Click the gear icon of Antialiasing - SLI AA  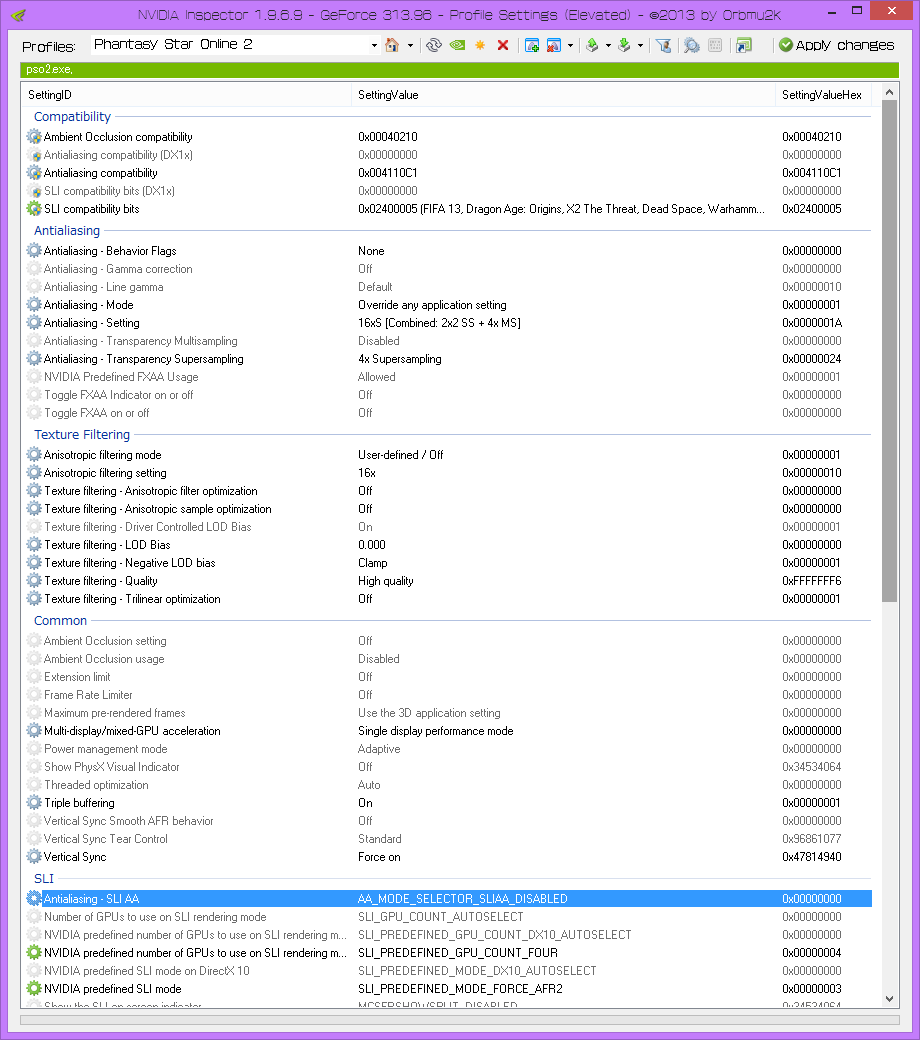point(34,899)
